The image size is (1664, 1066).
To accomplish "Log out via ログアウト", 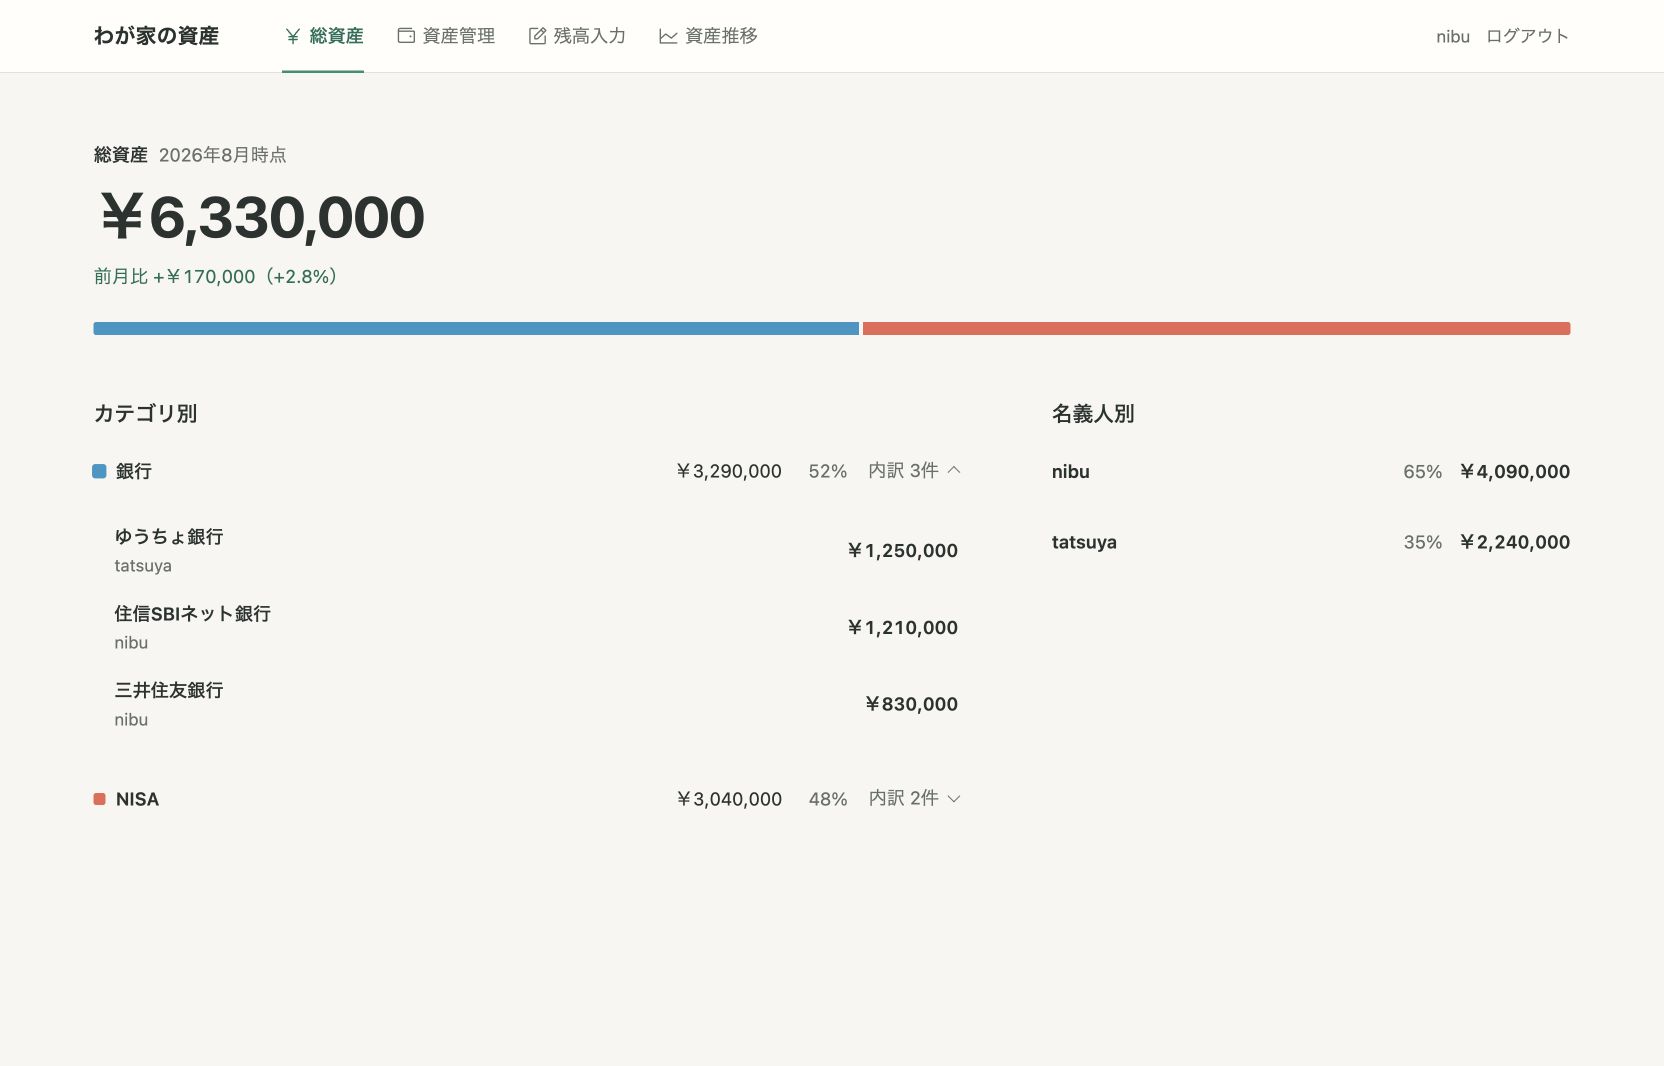I will tap(1527, 36).
